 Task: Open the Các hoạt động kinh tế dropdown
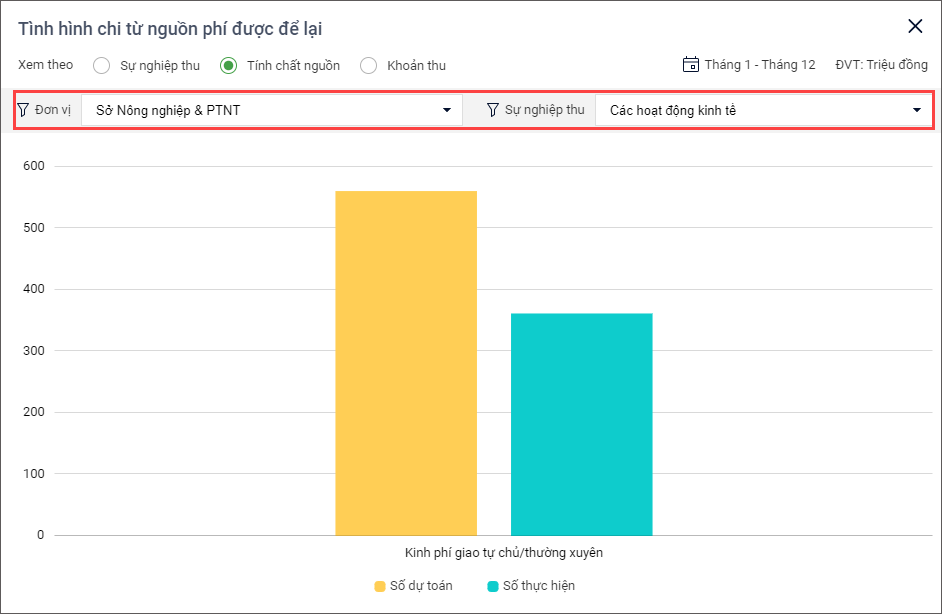pos(755,110)
